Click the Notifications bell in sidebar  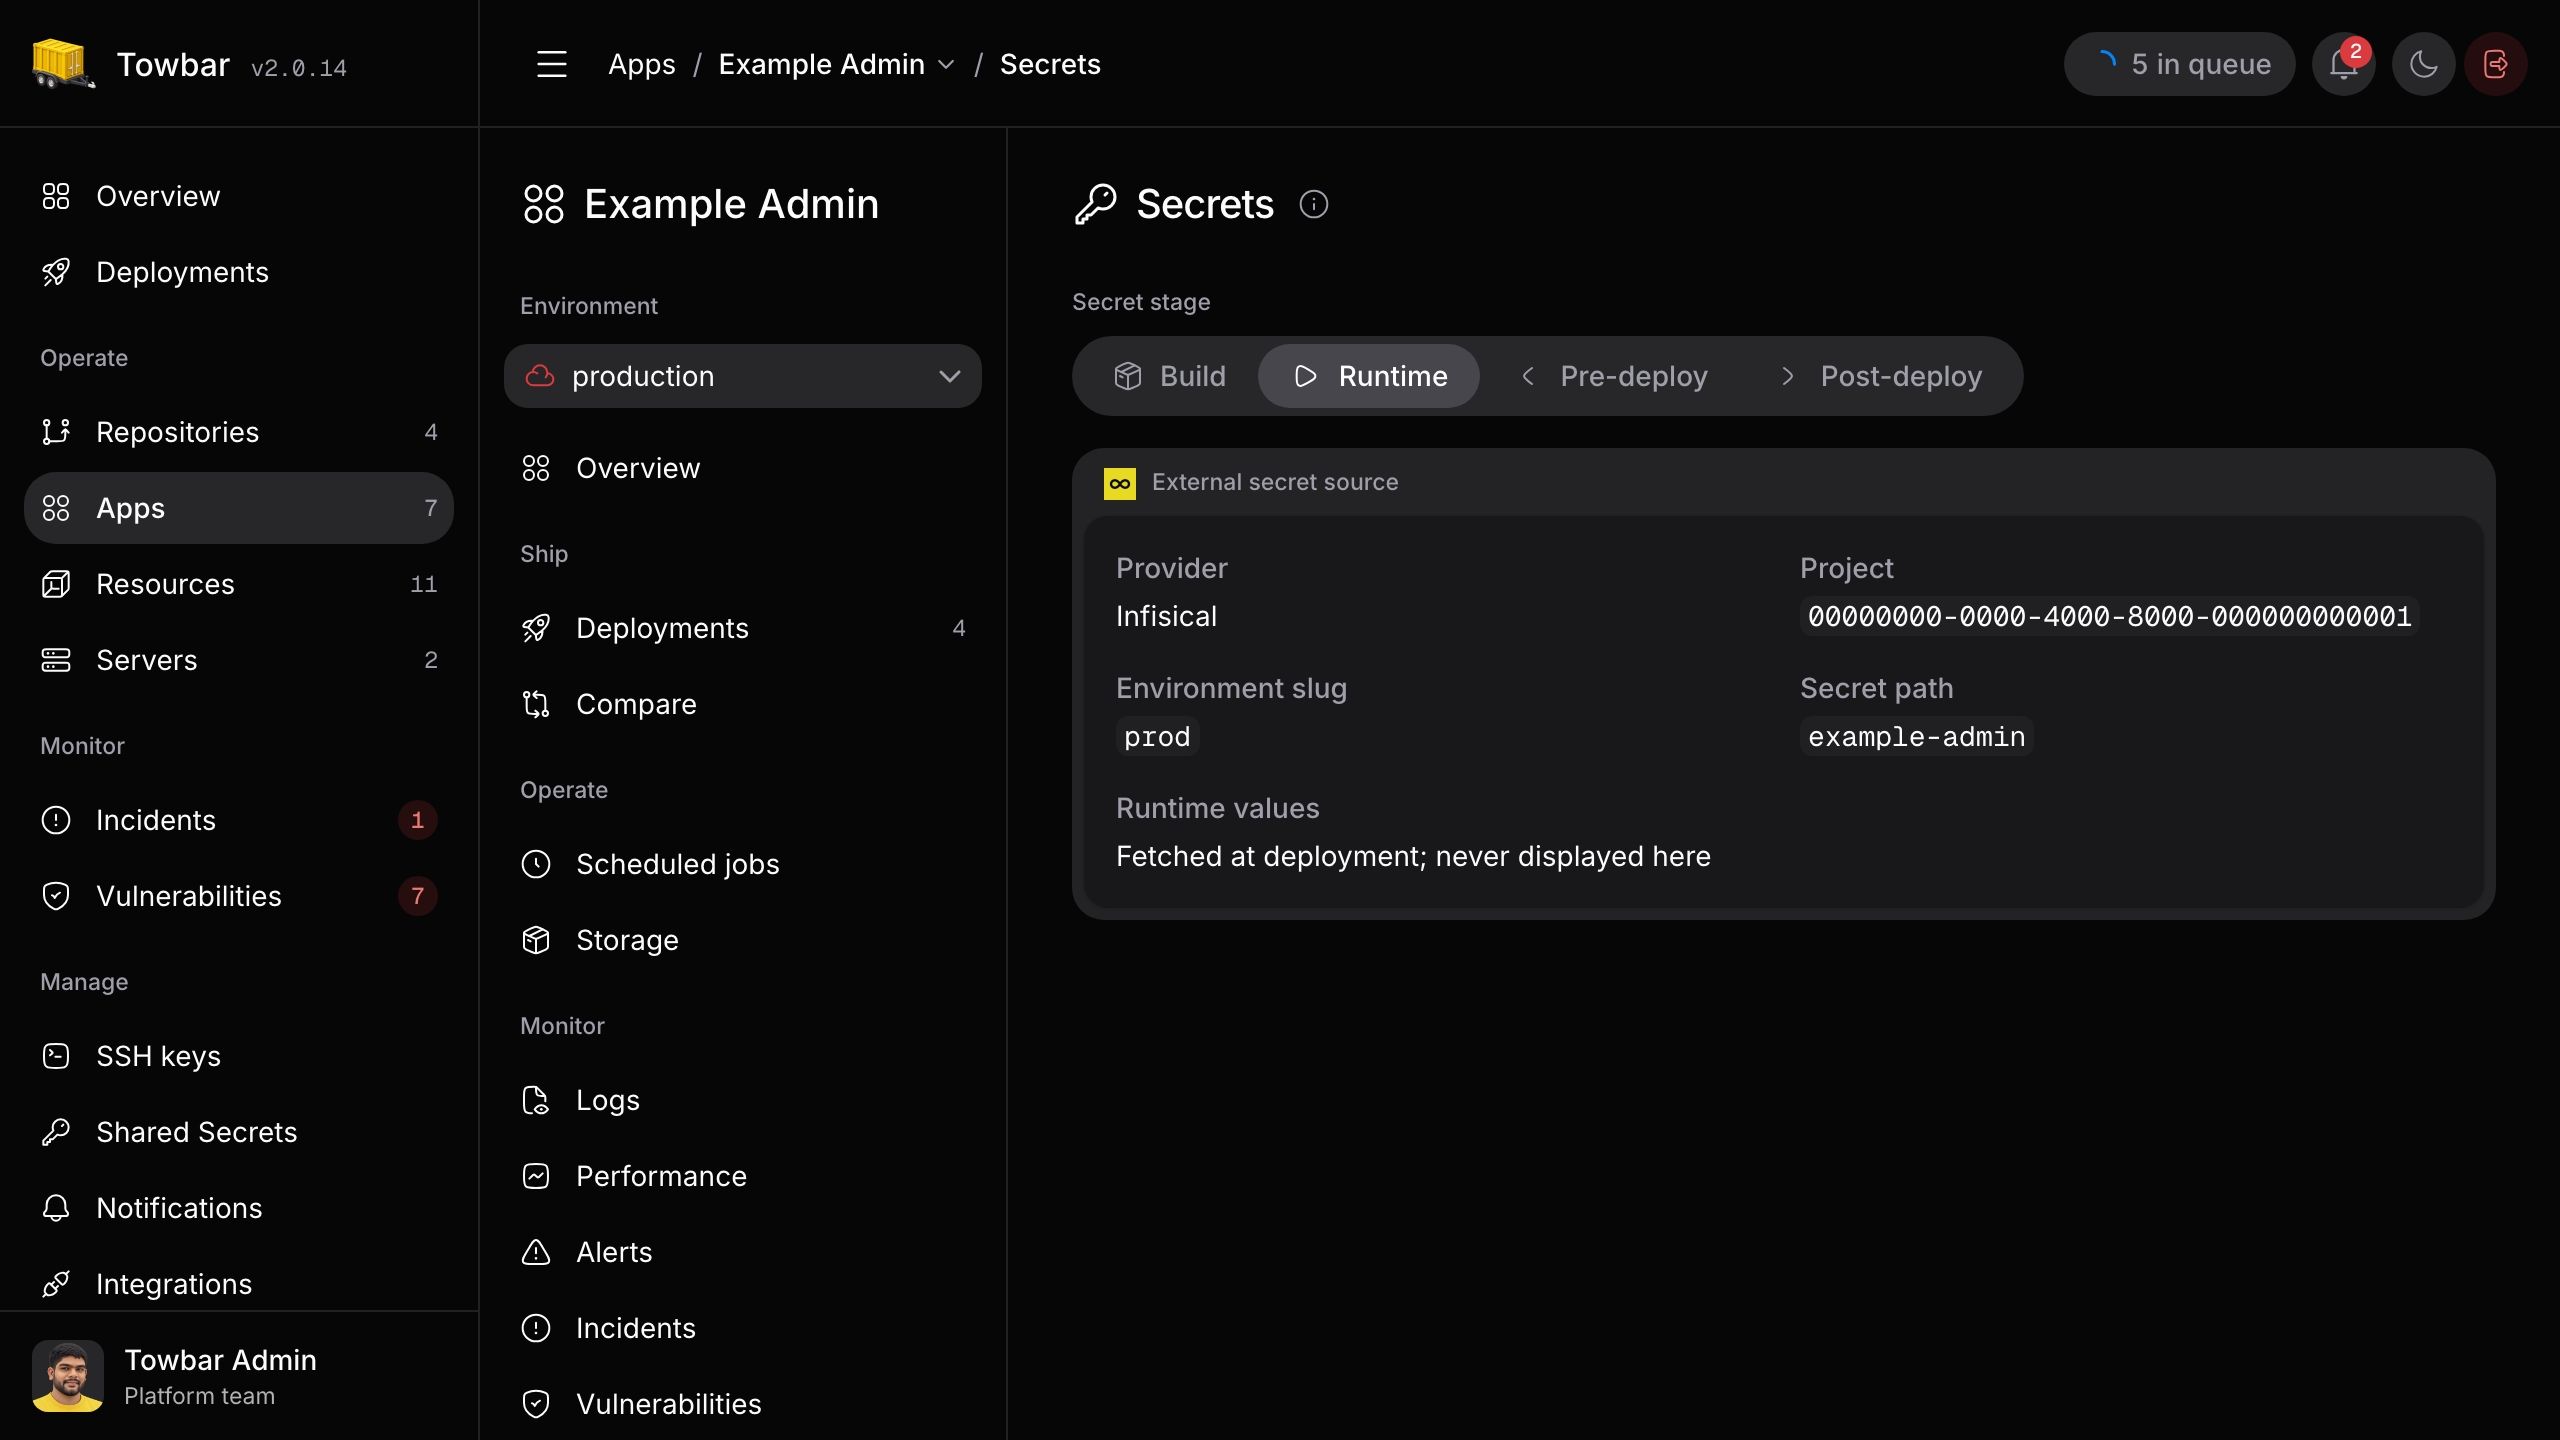[56, 1208]
